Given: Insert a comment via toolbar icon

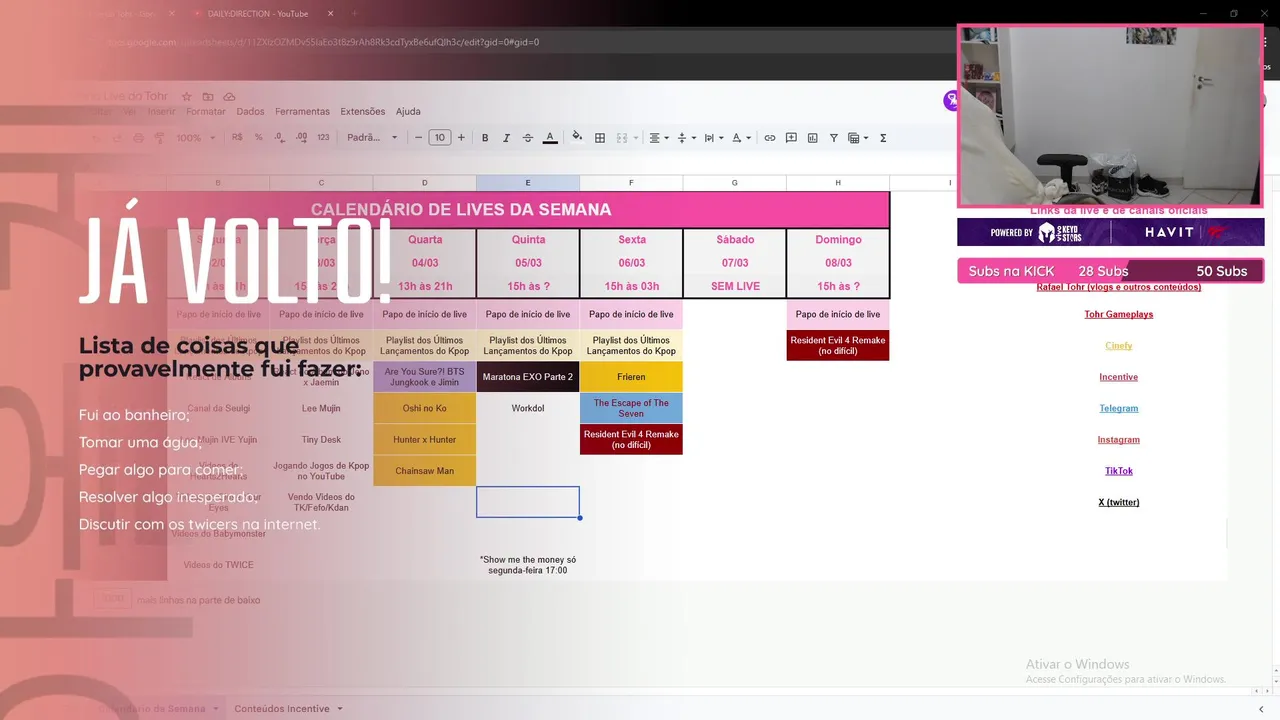Looking at the screenshot, I should pos(791,138).
